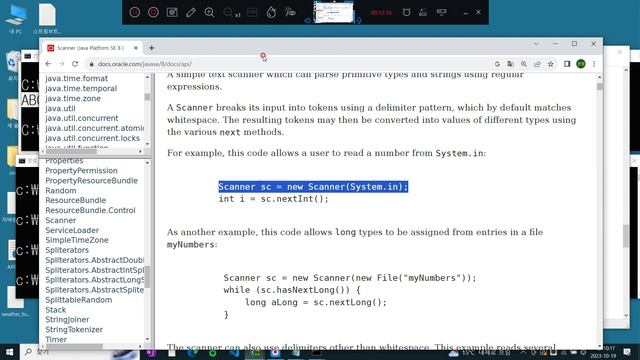Click the translate page icon

point(510,64)
